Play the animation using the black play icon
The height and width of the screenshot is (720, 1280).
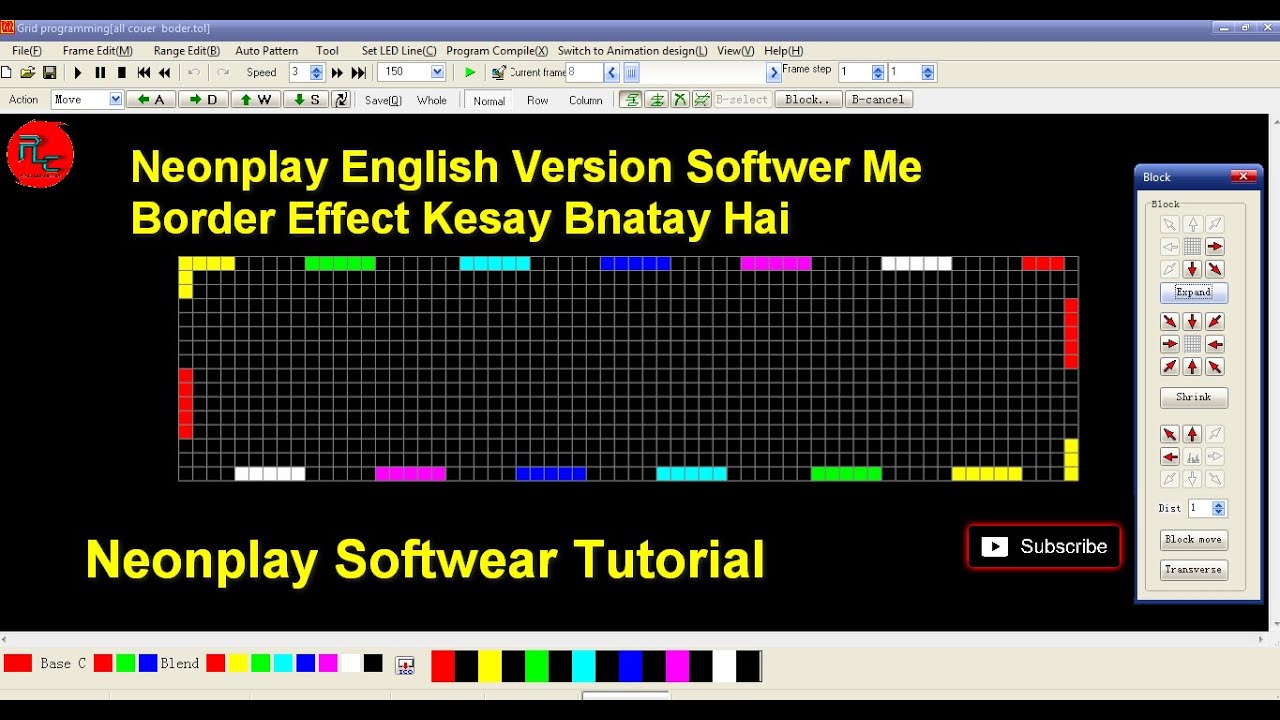[x=78, y=72]
